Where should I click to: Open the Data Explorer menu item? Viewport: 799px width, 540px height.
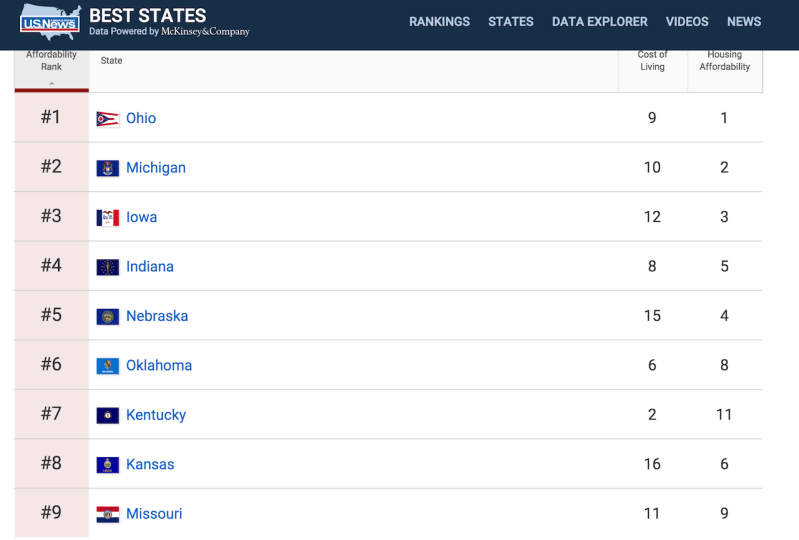[x=599, y=22]
